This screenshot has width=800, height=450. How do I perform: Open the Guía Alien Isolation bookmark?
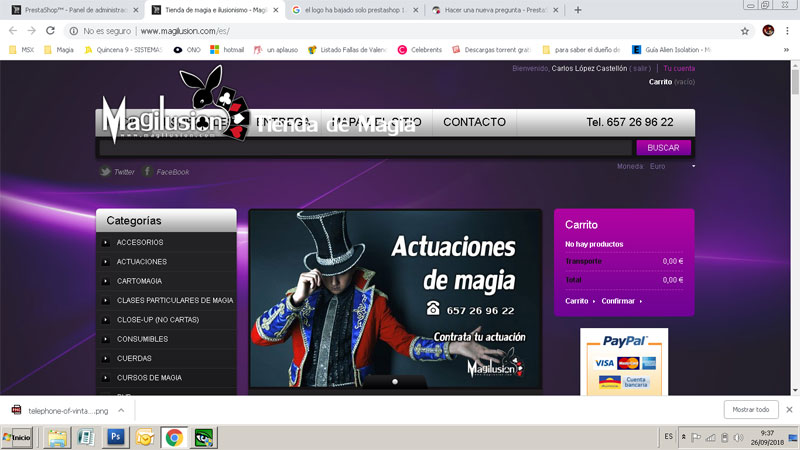coord(671,49)
